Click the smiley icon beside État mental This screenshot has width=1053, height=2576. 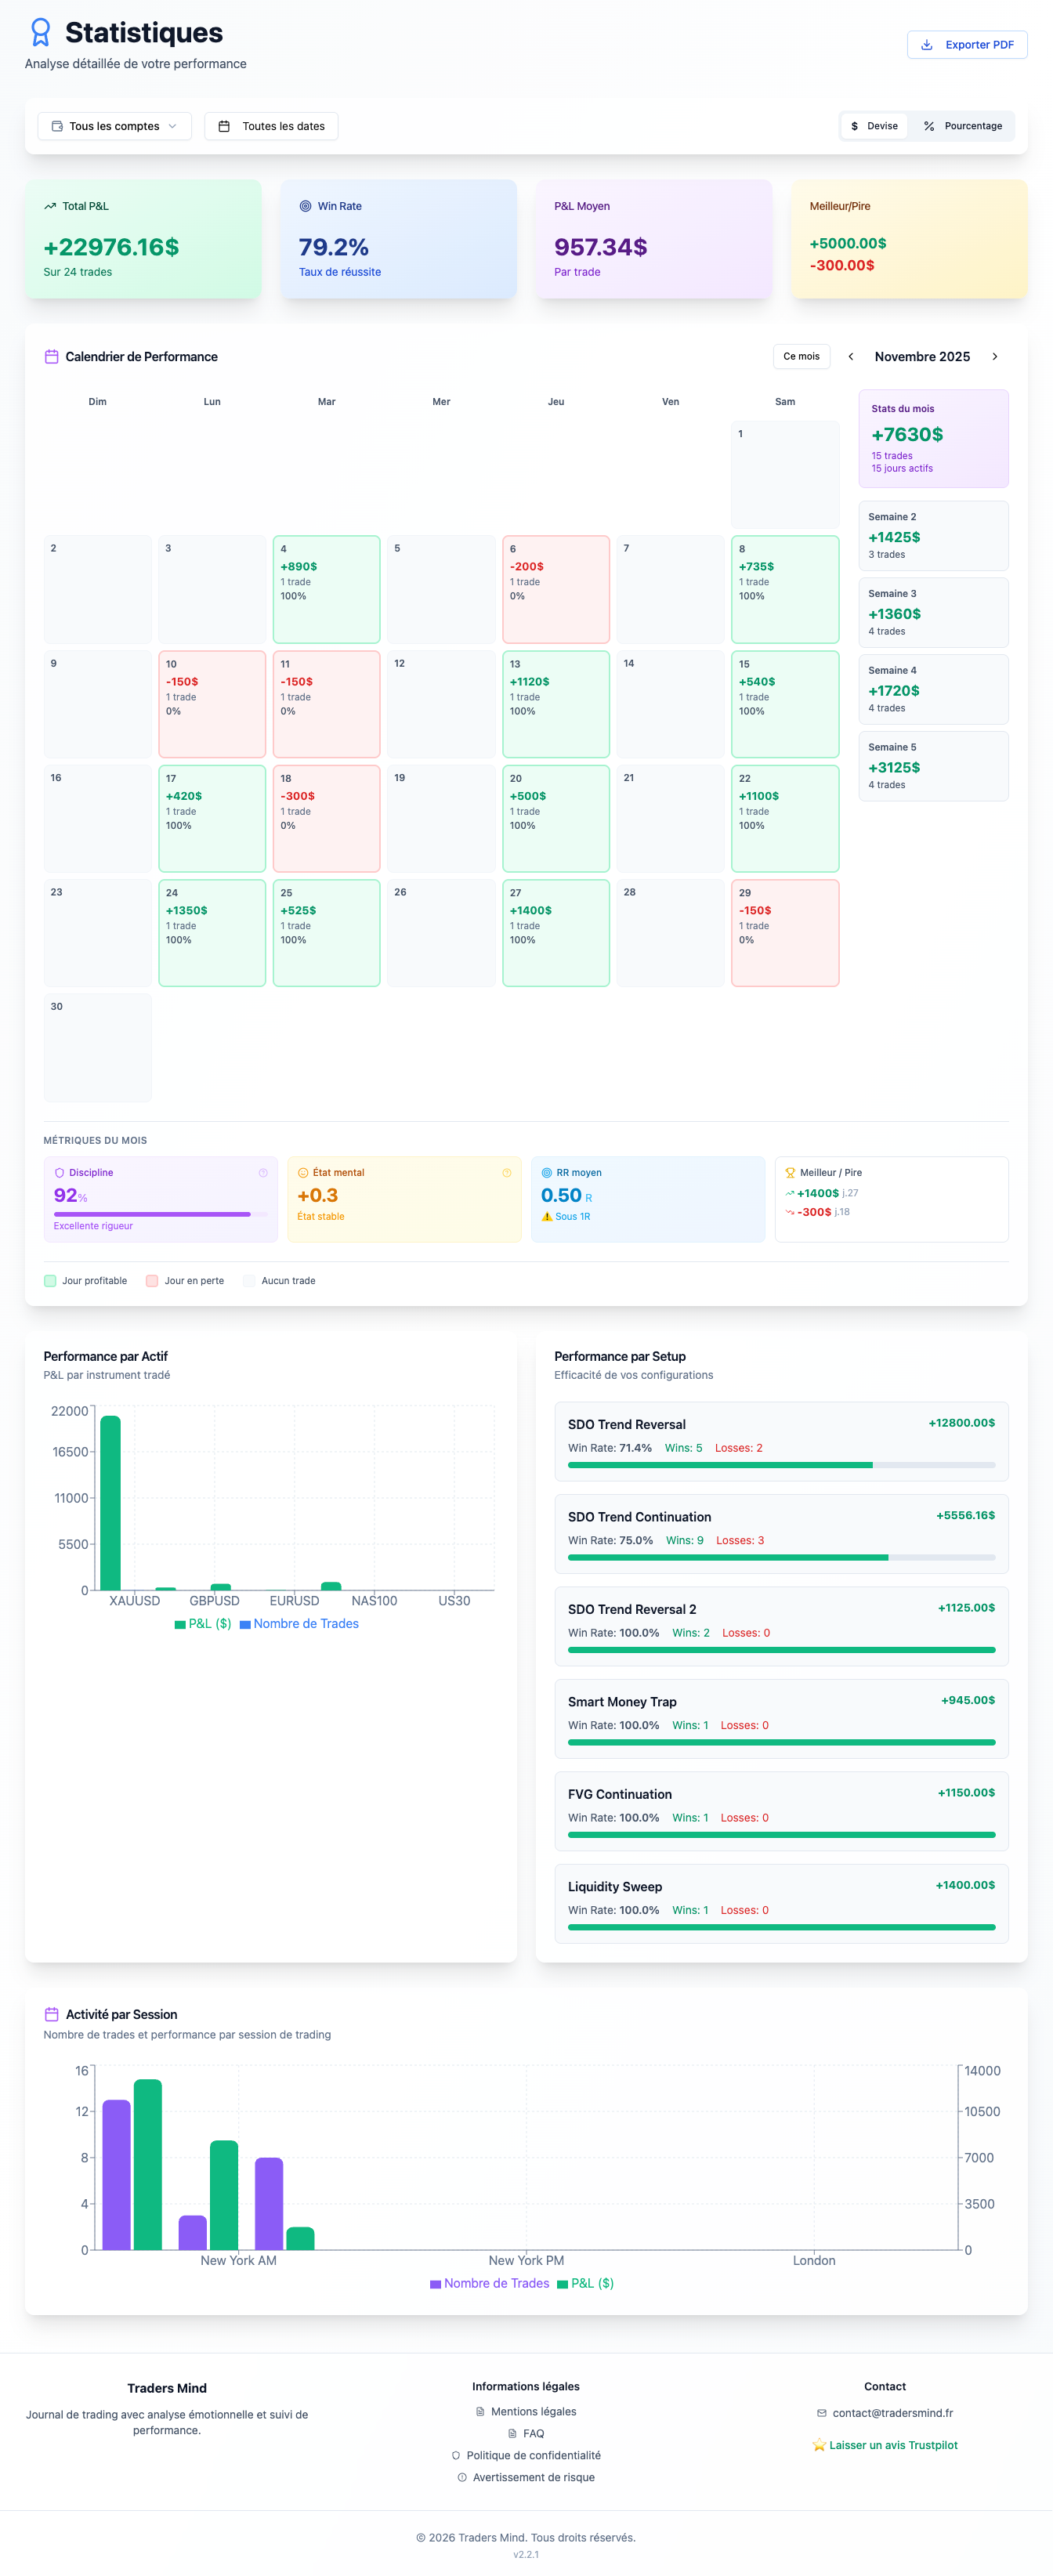(302, 1172)
